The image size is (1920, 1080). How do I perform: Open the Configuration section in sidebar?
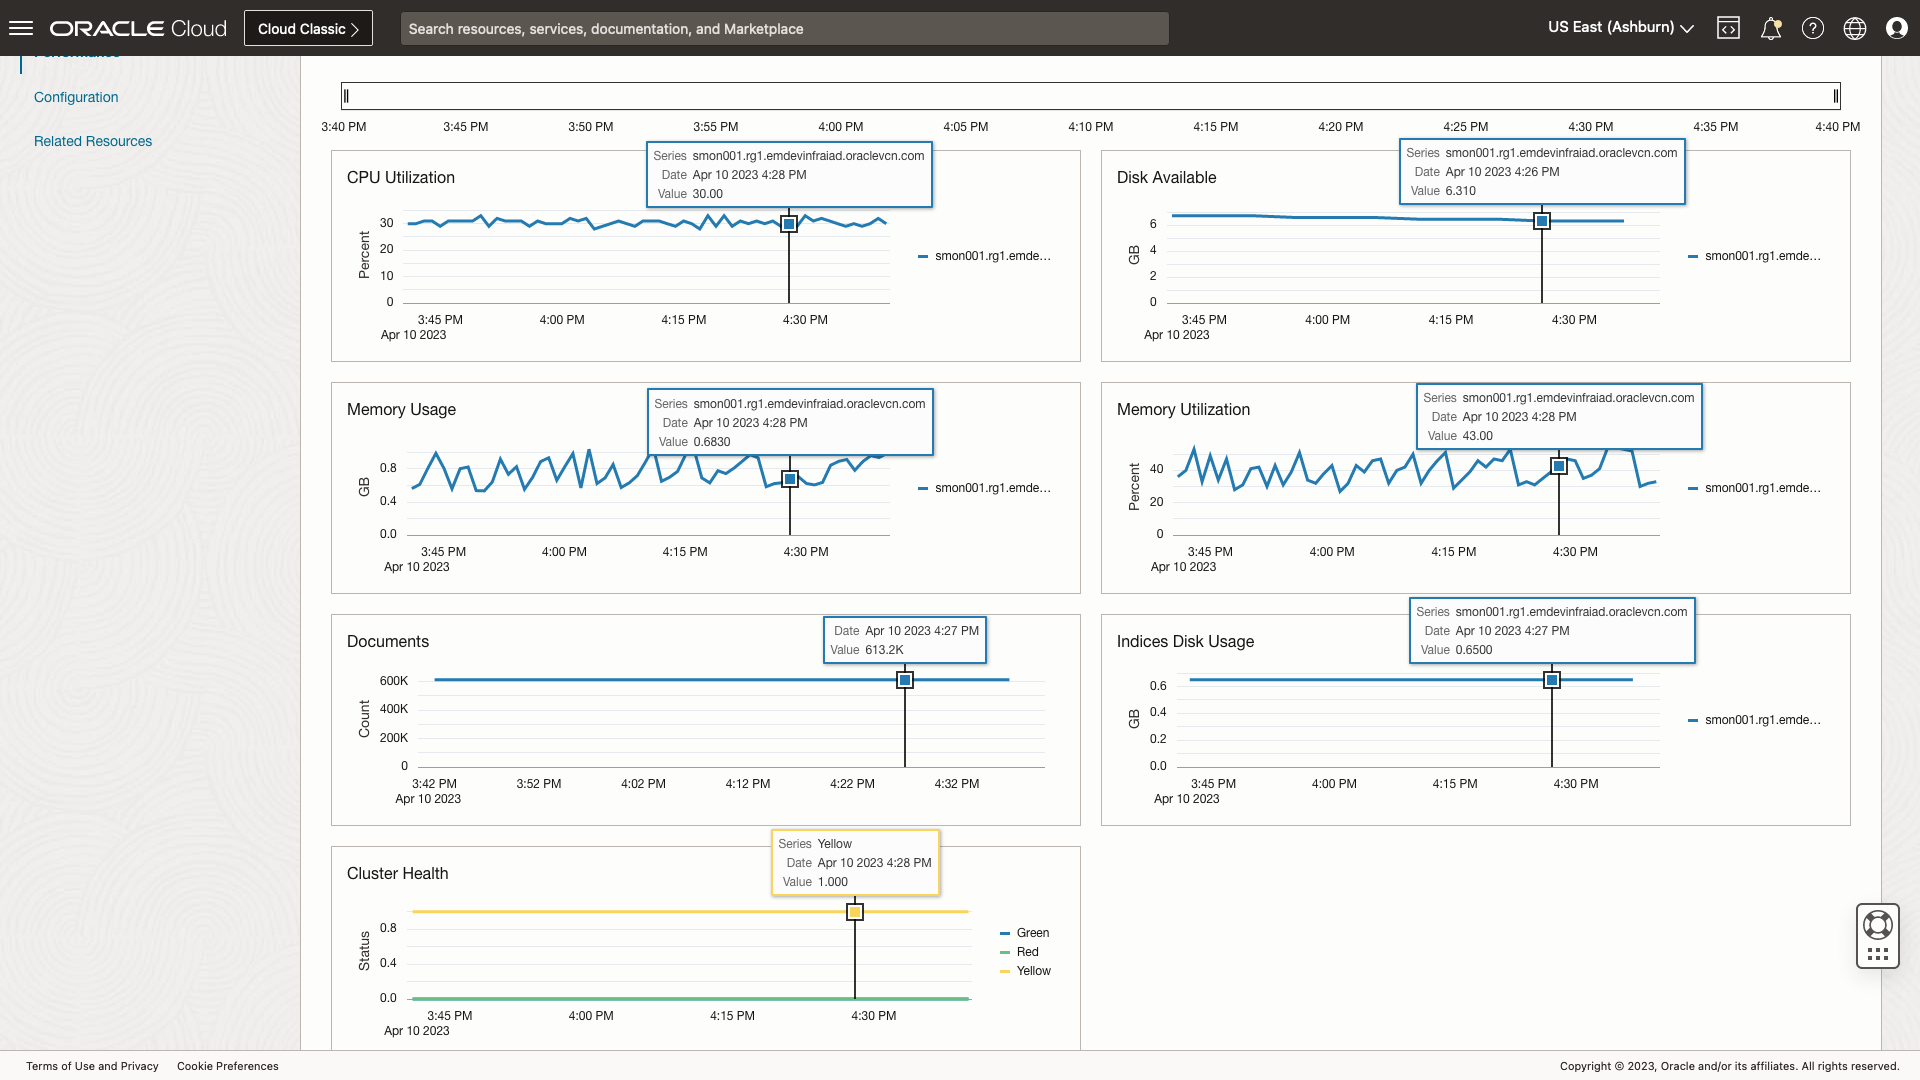pos(76,97)
